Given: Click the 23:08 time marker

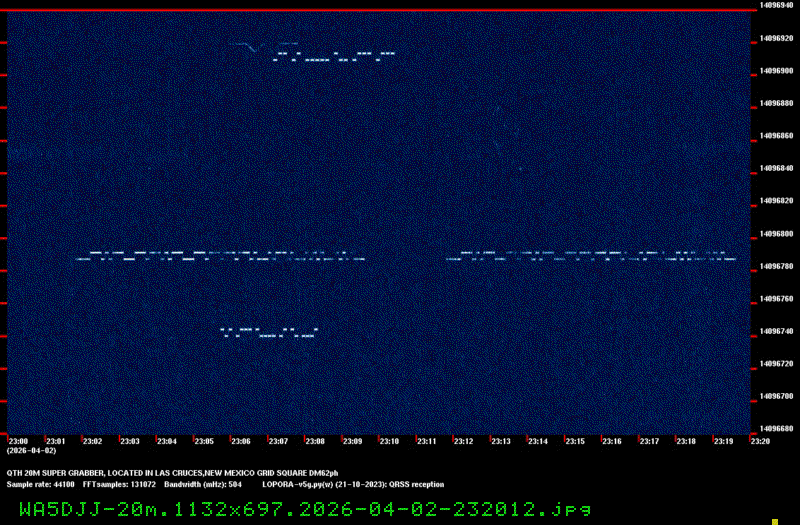Looking at the screenshot, I should (315, 441).
